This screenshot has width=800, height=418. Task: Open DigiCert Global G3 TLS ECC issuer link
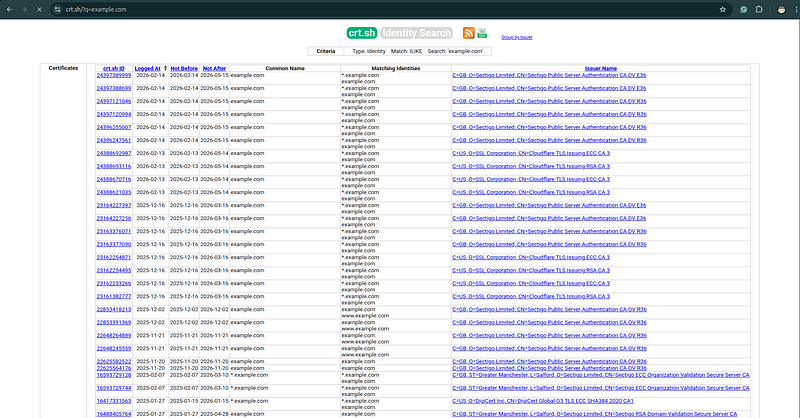pyautogui.click(x=542, y=401)
